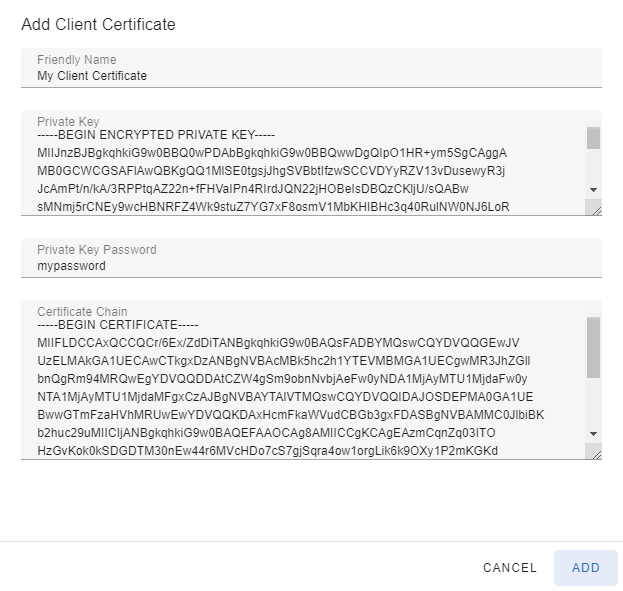Click the Certificate Chain scrollbar thumb
623x591 pixels.
pyautogui.click(x=593, y=347)
